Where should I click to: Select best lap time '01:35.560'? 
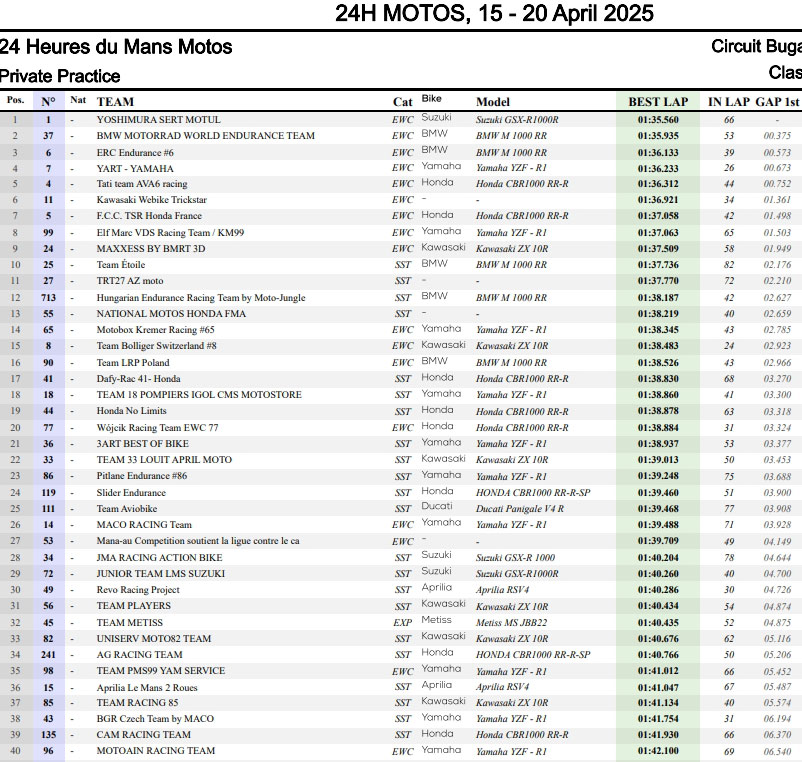click(658, 120)
